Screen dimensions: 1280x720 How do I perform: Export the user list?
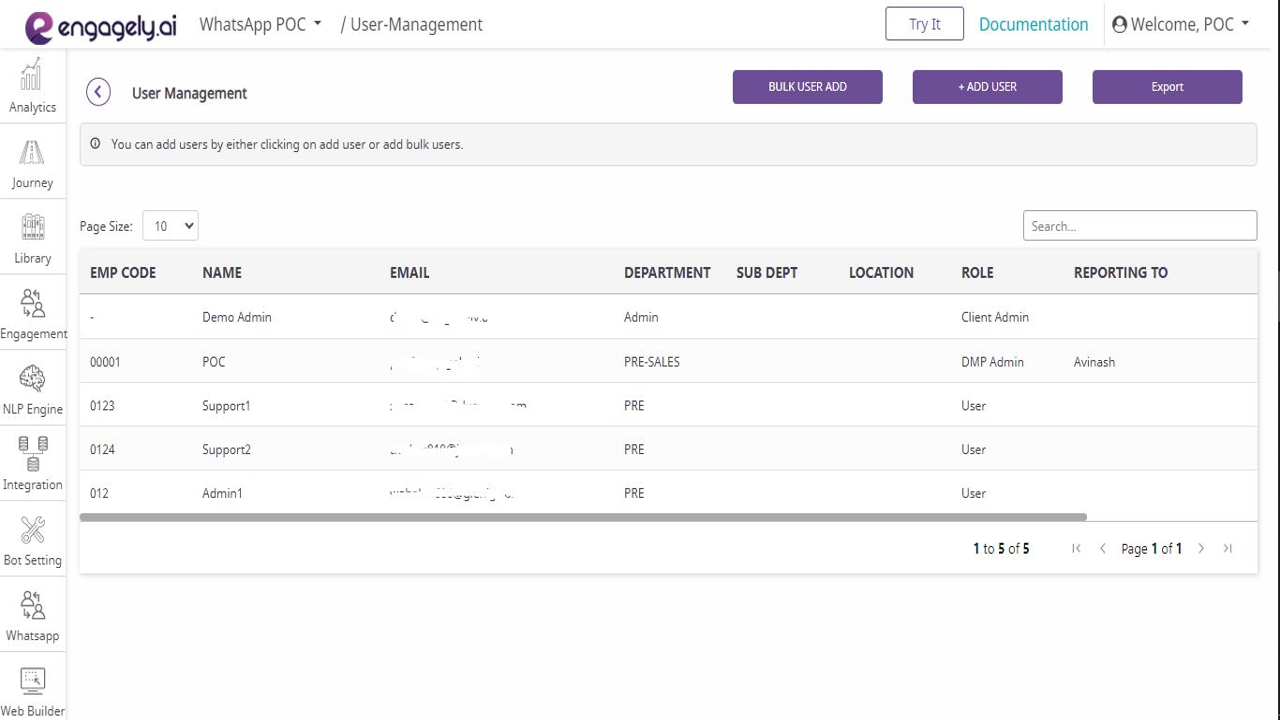(1167, 87)
